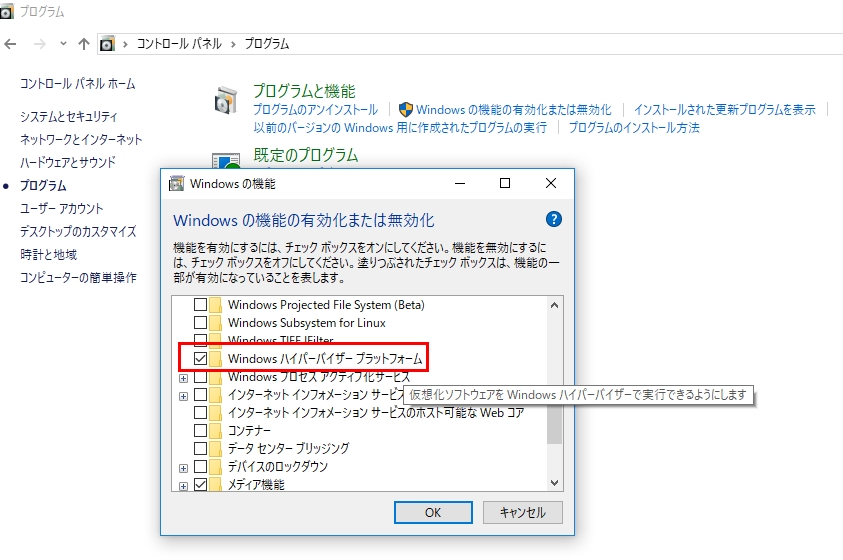The image size is (843, 560).
Task: Select デスクトップのカスタマイズ in sidebar
Action: click(78, 232)
